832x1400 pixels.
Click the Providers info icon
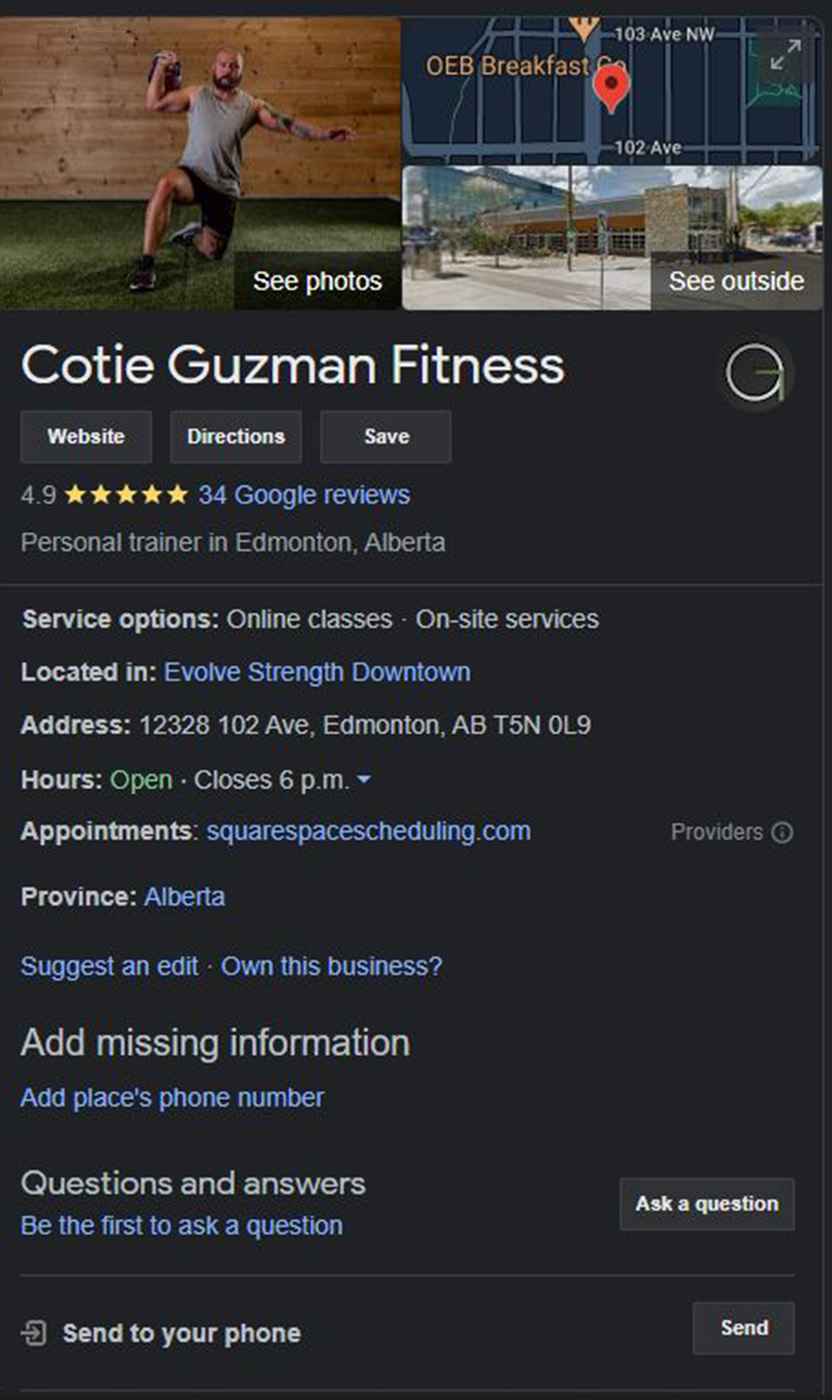click(785, 832)
